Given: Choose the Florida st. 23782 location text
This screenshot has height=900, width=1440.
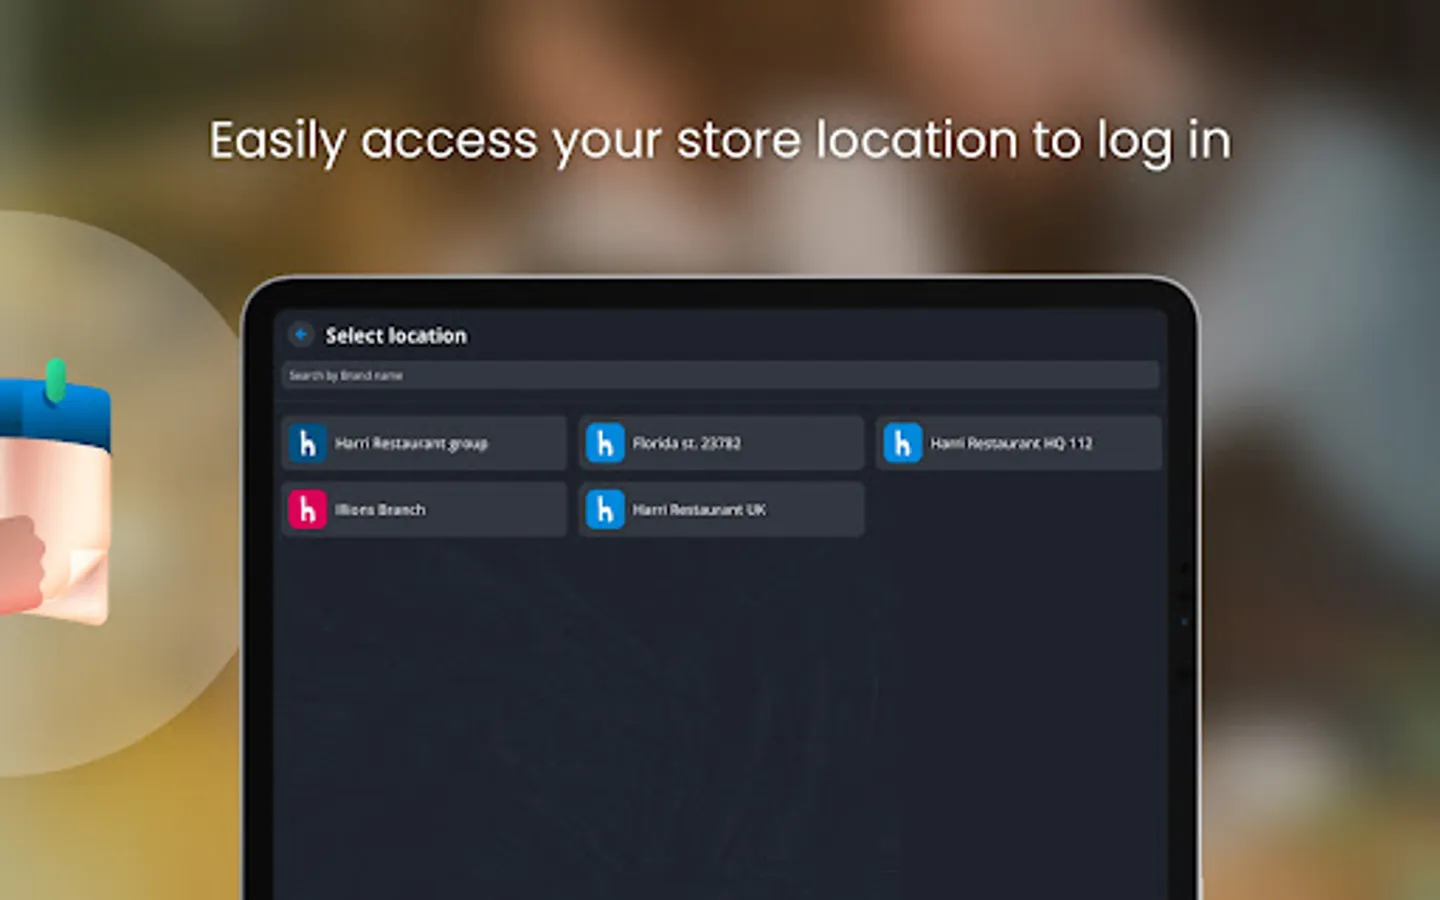Looking at the screenshot, I should tap(687, 443).
